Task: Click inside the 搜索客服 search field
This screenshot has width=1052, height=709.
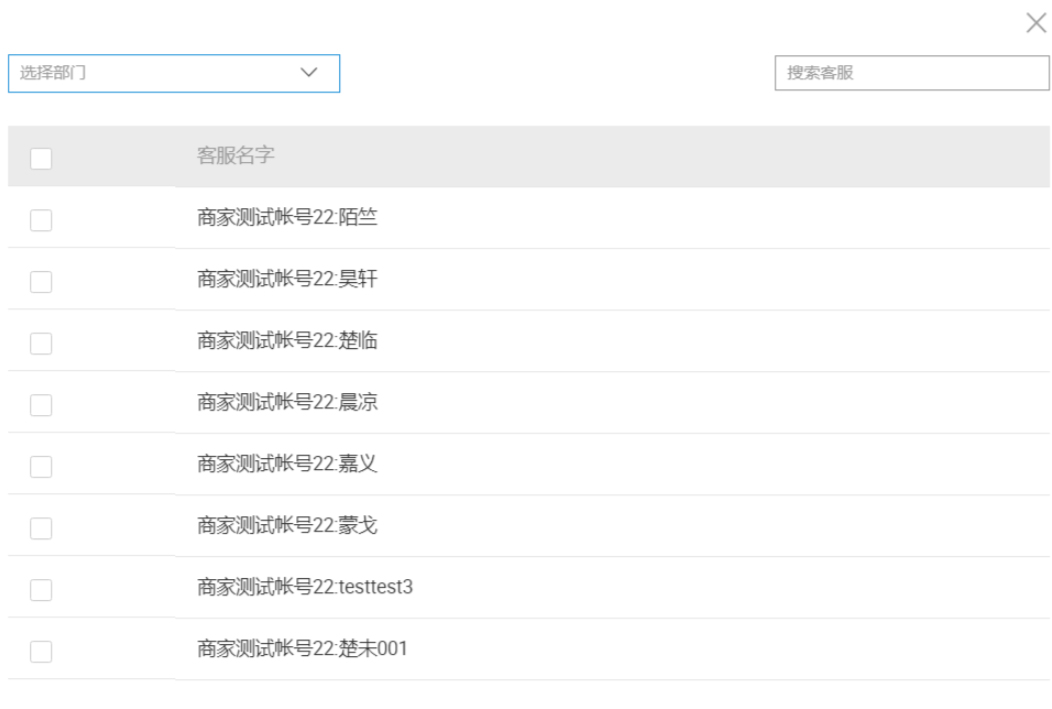Action: [911, 71]
